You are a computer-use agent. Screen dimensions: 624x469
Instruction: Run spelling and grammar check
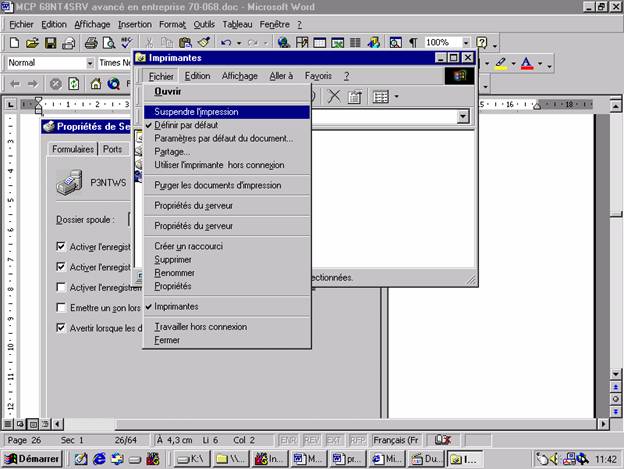click(127, 43)
